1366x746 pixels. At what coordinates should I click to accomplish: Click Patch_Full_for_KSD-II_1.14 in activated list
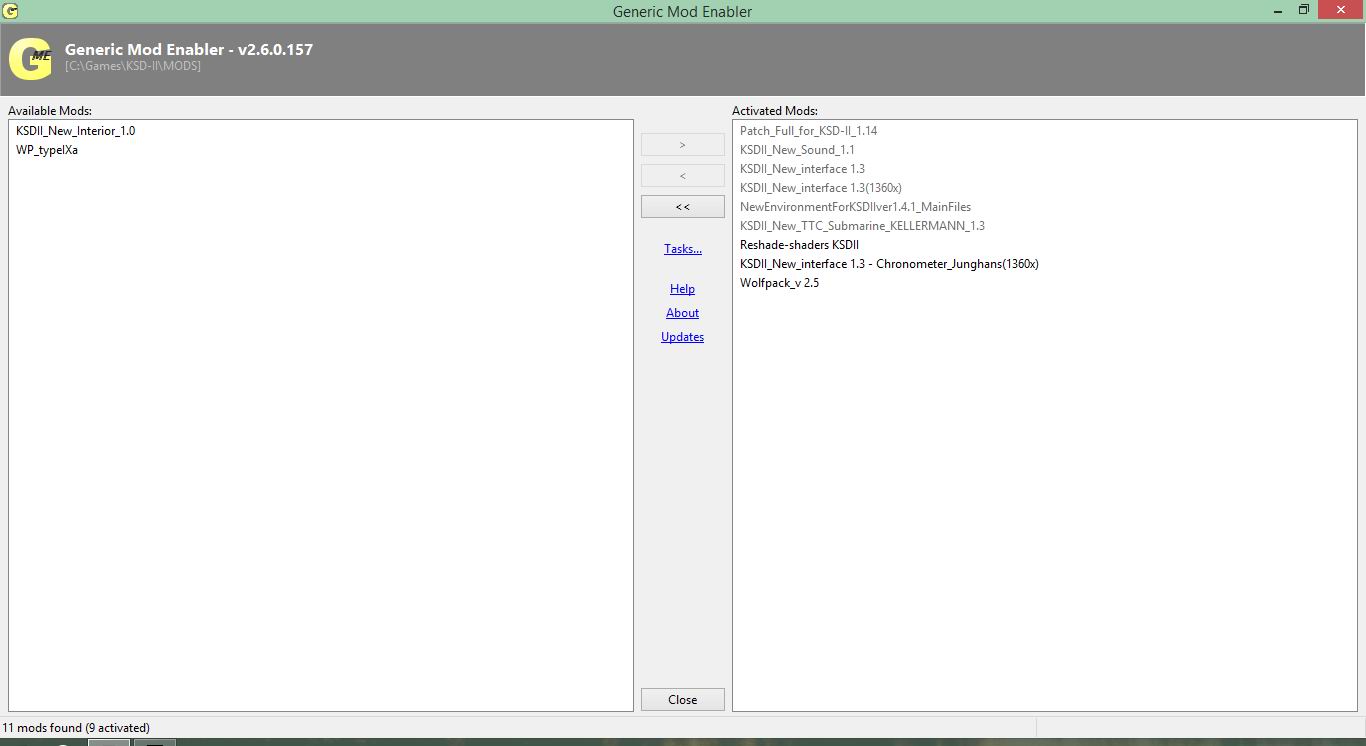click(808, 131)
